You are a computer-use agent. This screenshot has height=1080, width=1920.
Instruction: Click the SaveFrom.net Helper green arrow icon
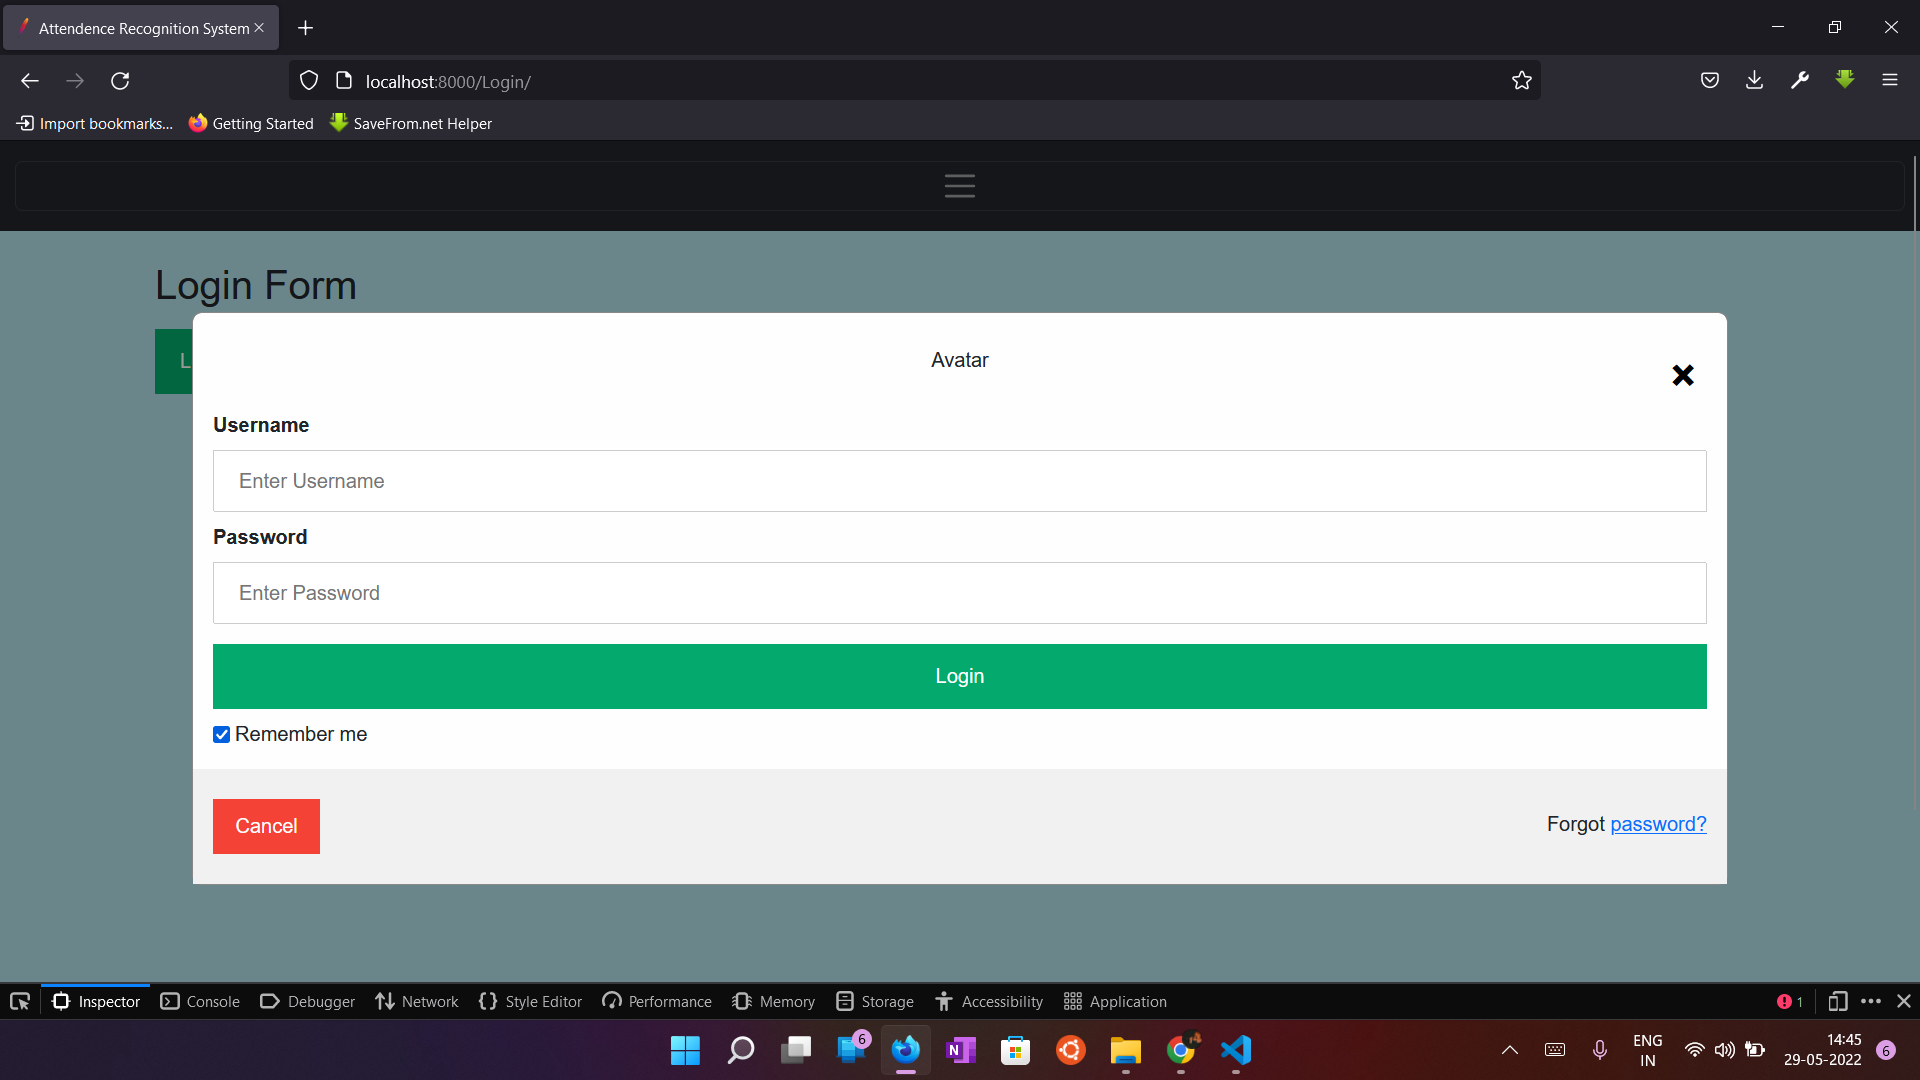[339, 122]
